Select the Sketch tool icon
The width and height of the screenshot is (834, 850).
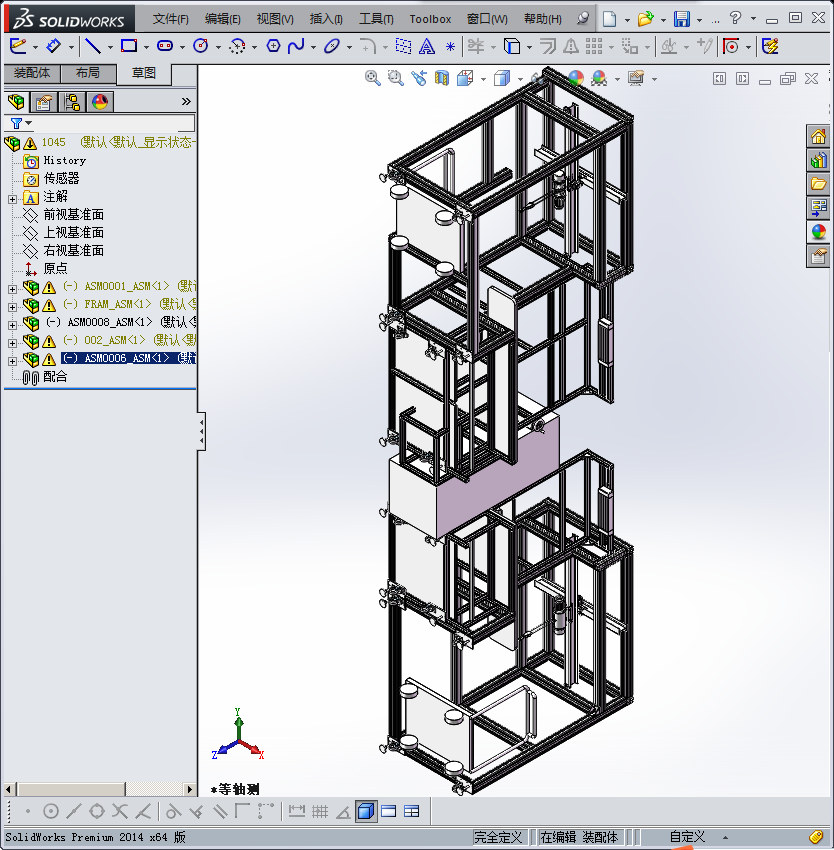[18, 46]
